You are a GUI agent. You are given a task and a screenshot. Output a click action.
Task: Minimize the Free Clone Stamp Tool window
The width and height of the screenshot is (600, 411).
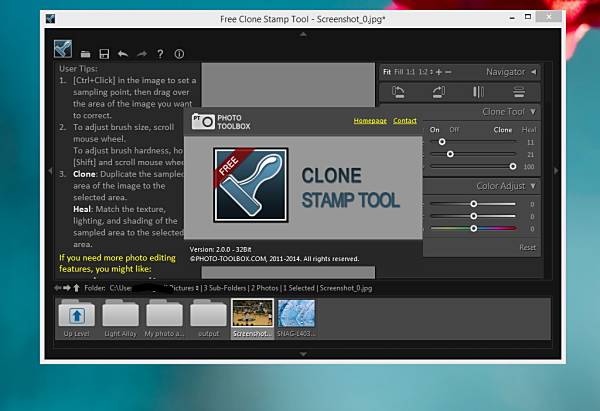[x=512, y=18]
